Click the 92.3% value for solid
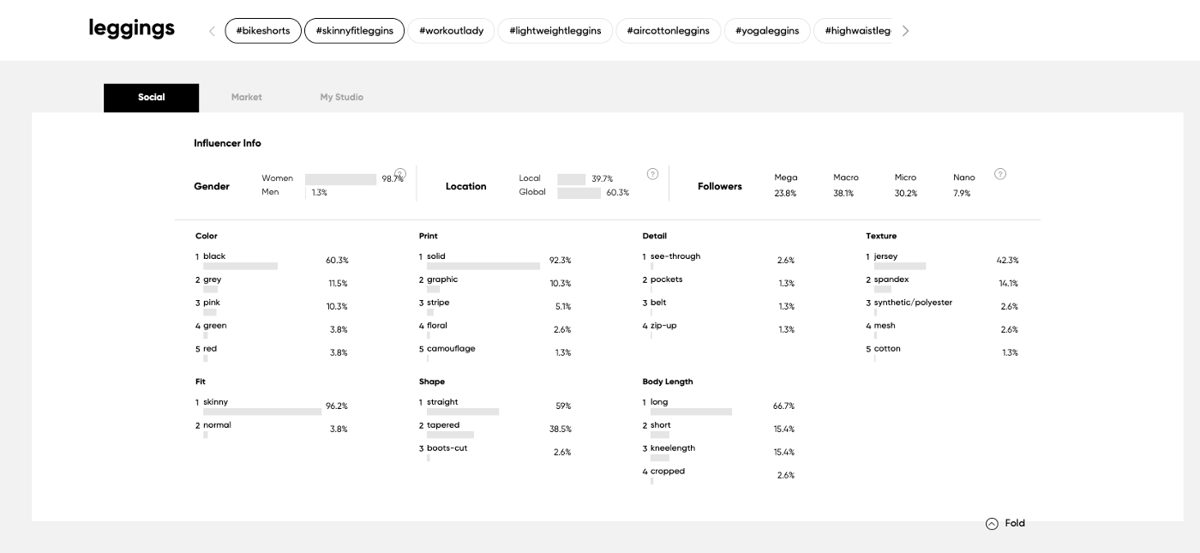Screen dimensions: 1200x553 coord(560,260)
